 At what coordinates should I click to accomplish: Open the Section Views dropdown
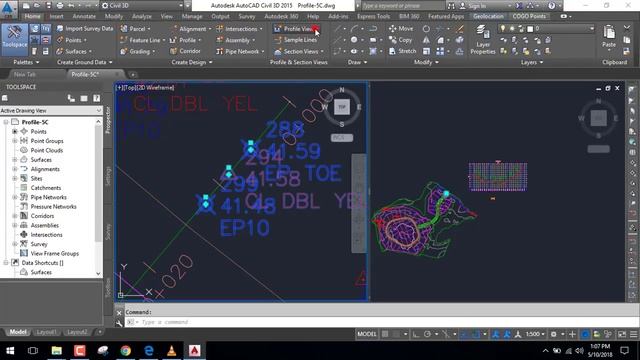(x=299, y=51)
